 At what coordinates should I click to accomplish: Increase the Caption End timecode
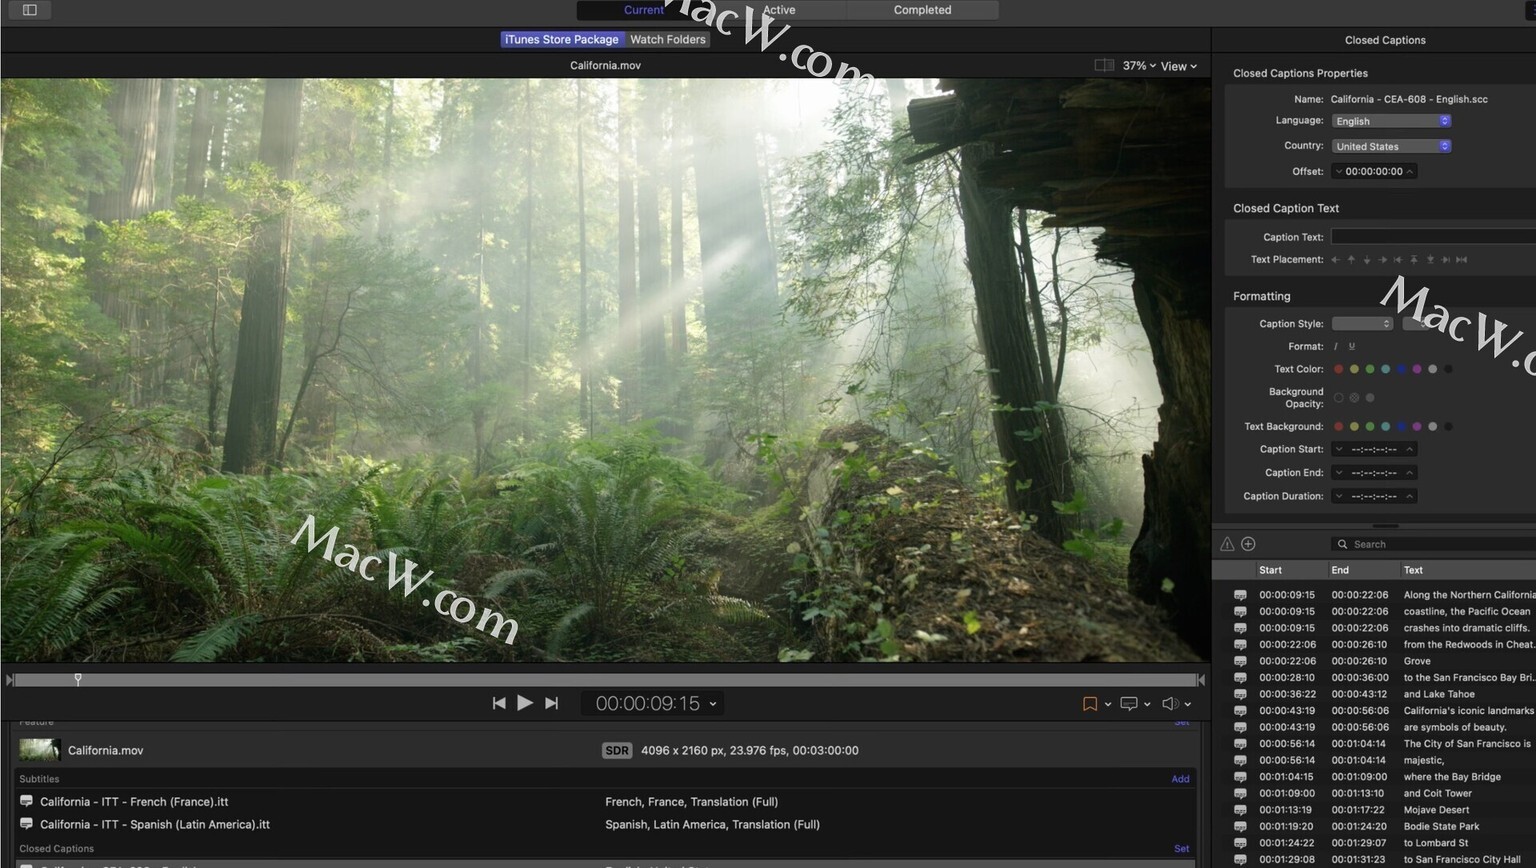click(1410, 473)
